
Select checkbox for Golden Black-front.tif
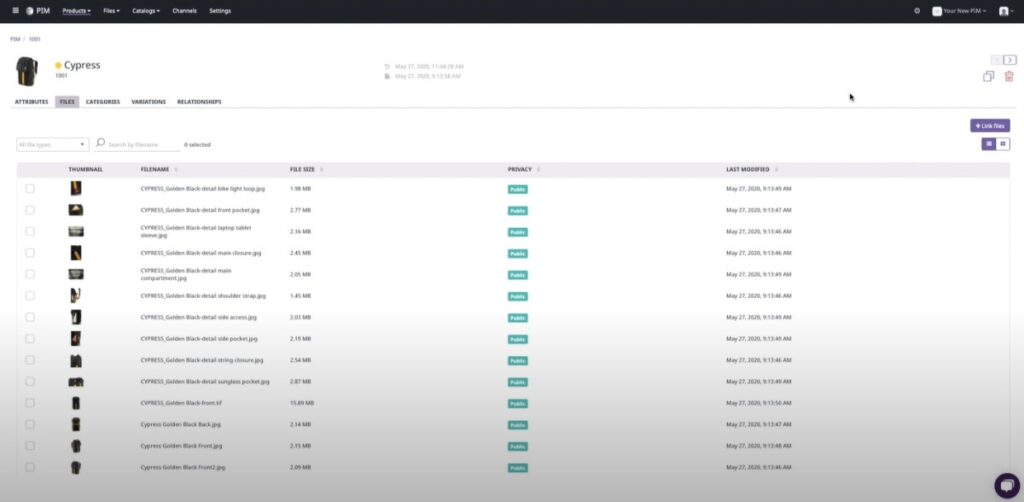click(30, 403)
